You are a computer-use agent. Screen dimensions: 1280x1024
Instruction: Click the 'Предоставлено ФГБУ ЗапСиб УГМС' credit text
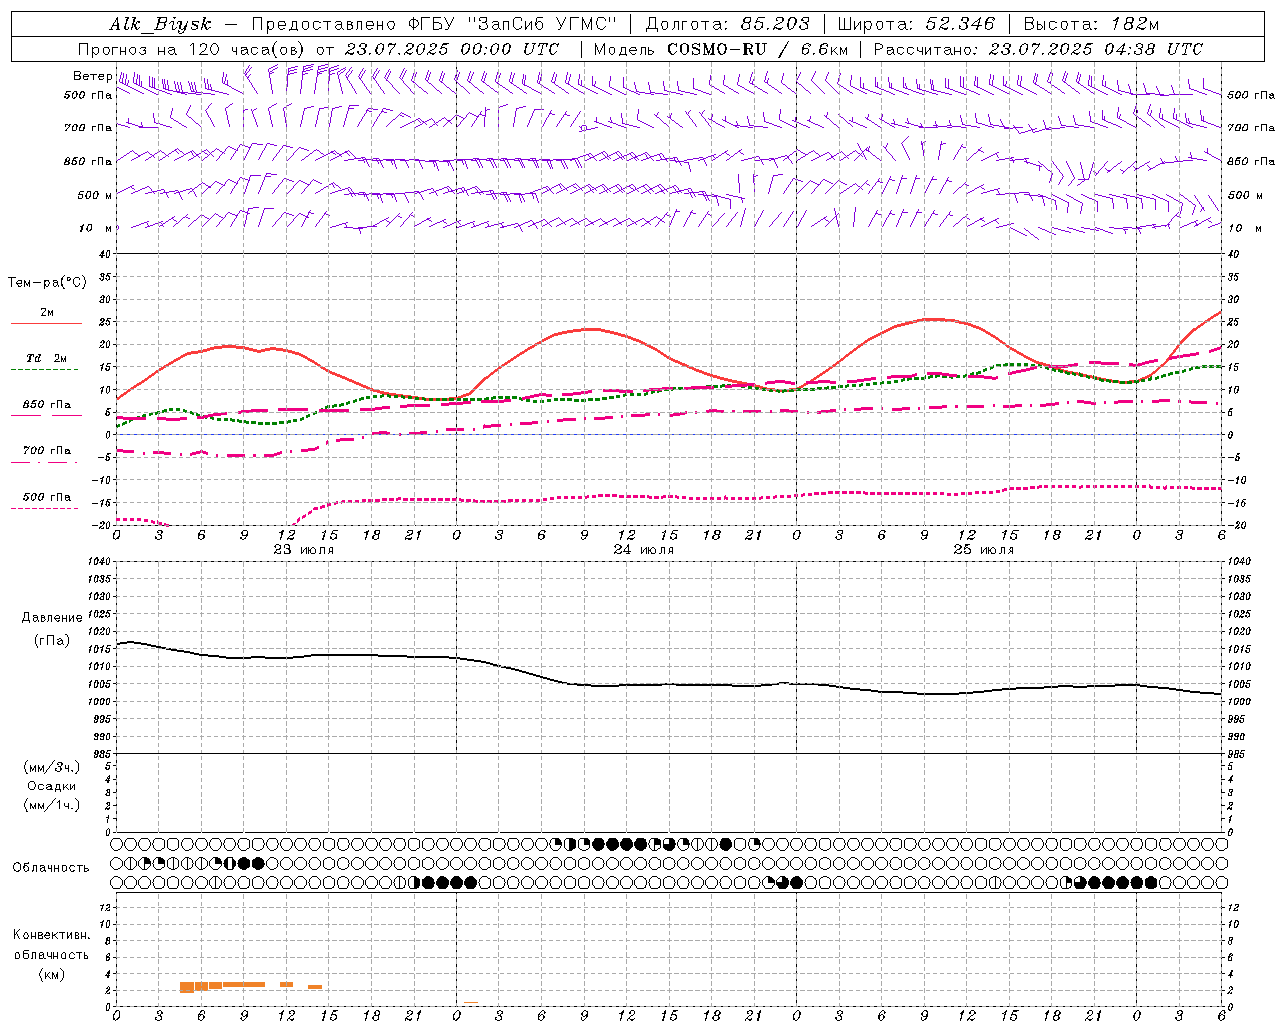435,24
